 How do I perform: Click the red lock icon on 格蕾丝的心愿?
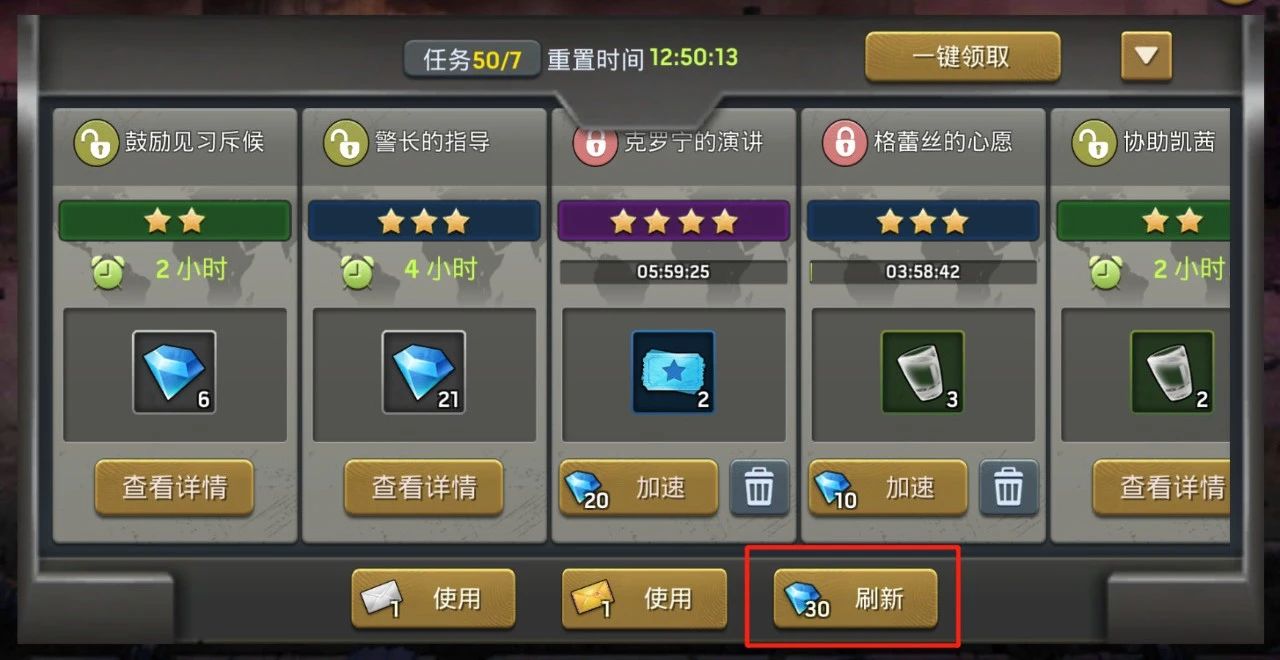(x=844, y=143)
